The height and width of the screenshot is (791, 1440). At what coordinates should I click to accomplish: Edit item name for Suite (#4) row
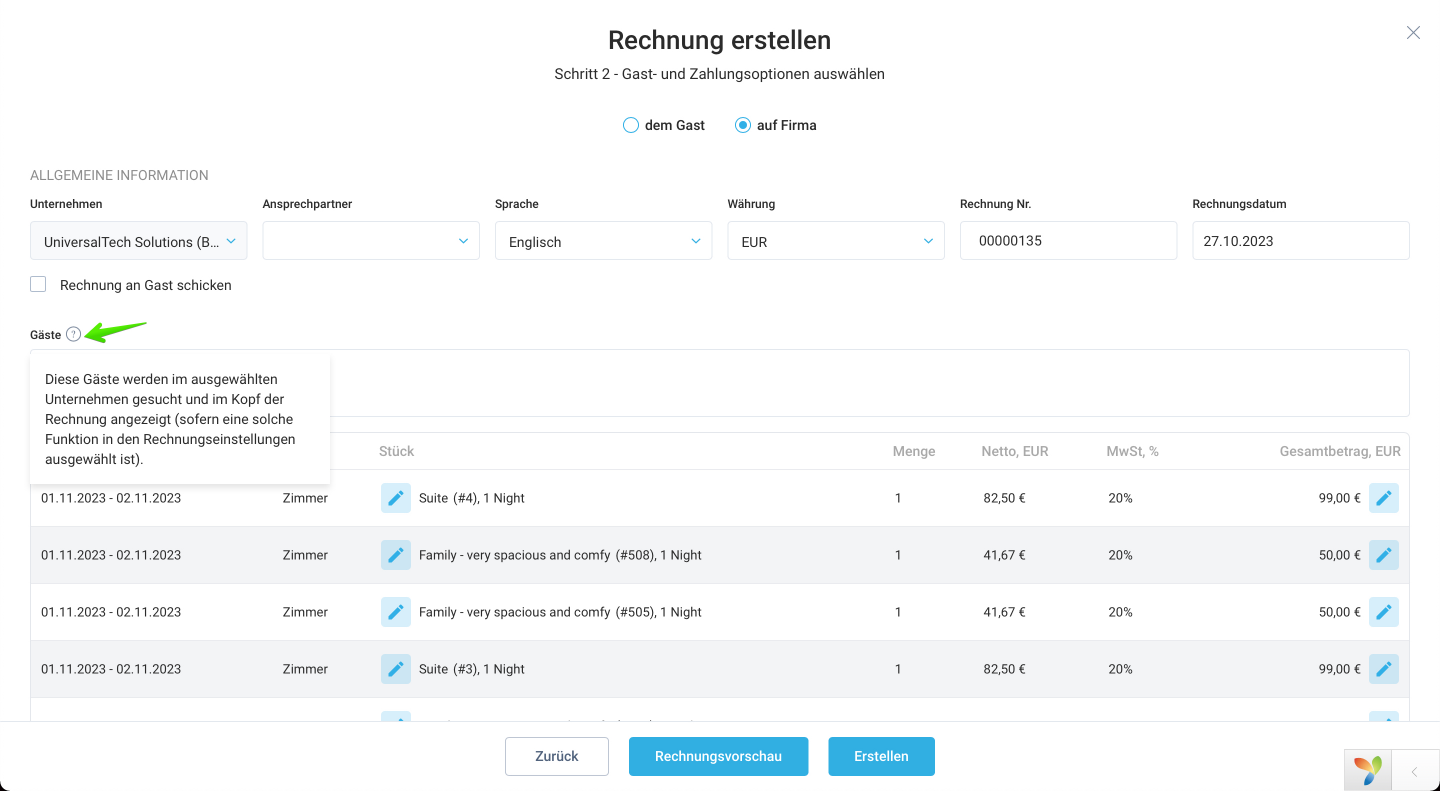point(396,498)
